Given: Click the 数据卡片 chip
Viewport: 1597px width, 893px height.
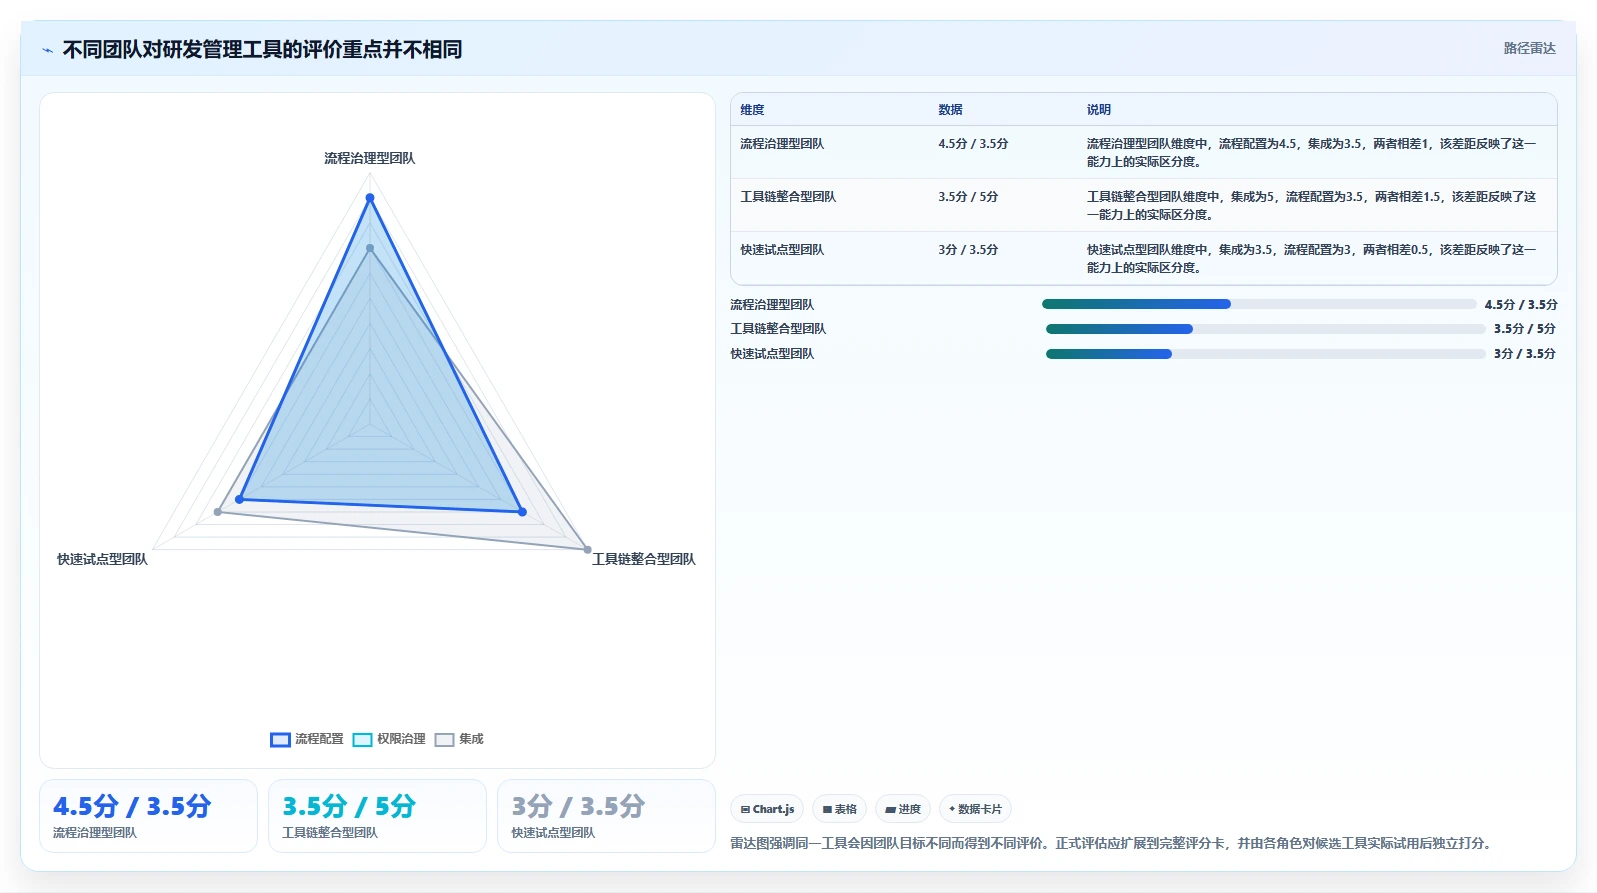Looking at the screenshot, I should coord(975,809).
